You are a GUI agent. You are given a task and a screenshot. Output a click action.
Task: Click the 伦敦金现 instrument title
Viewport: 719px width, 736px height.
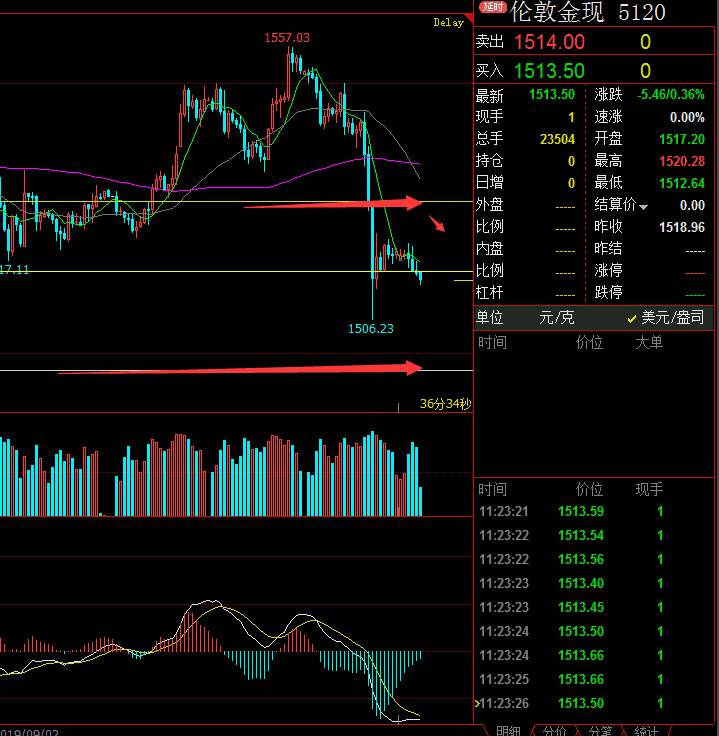point(557,12)
